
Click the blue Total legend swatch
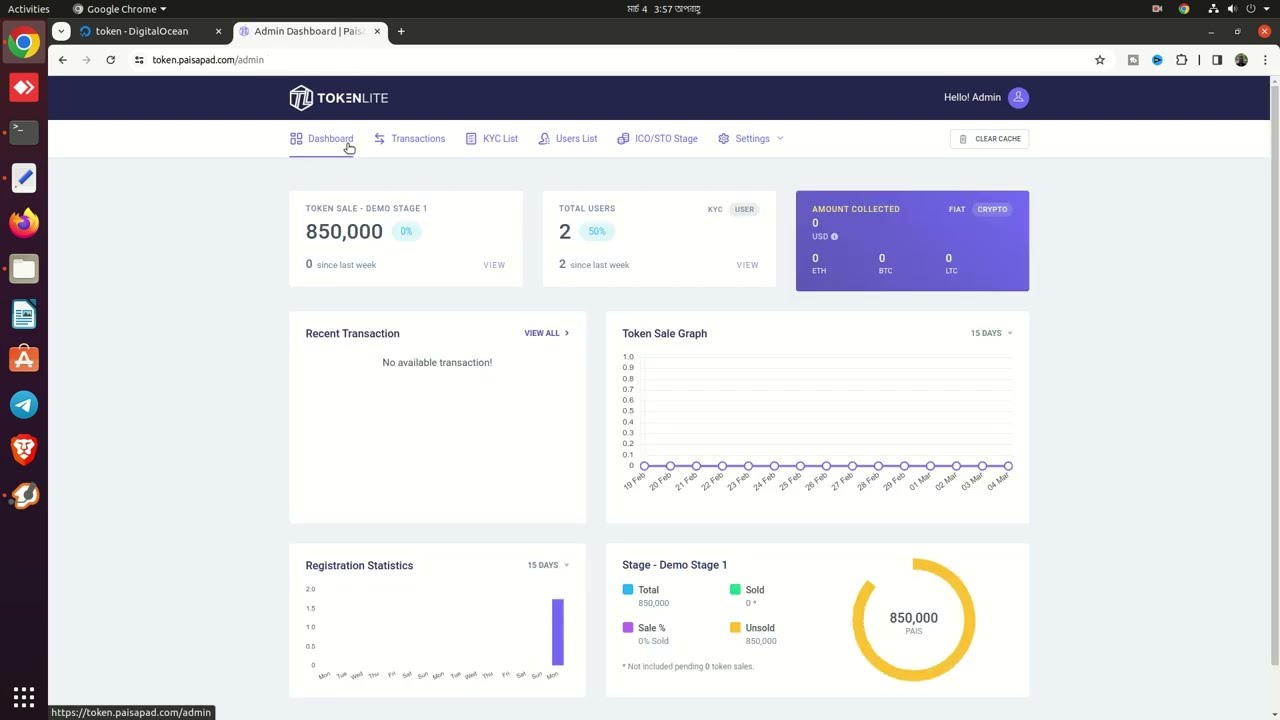coord(628,590)
